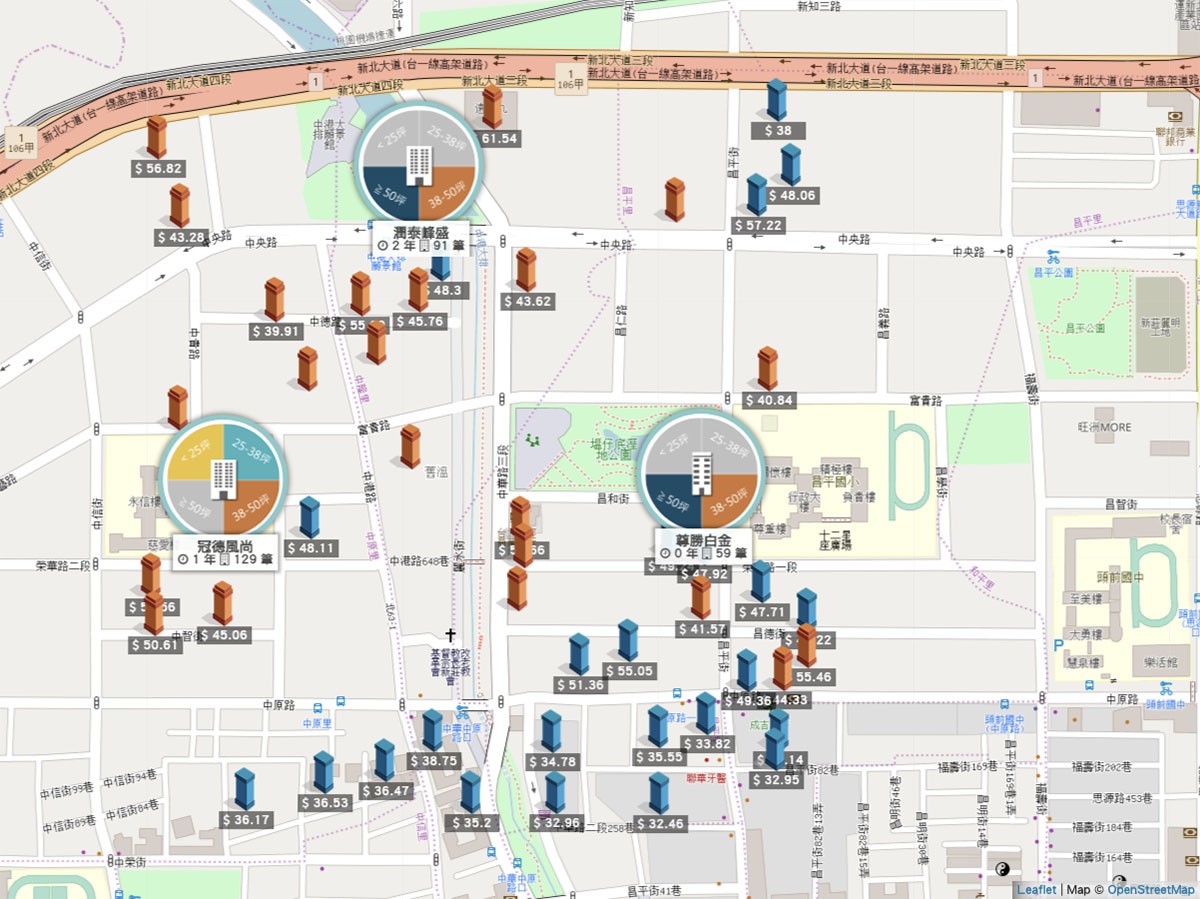Click the 福壽街202巷 lane label

(x=1103, y=768)
